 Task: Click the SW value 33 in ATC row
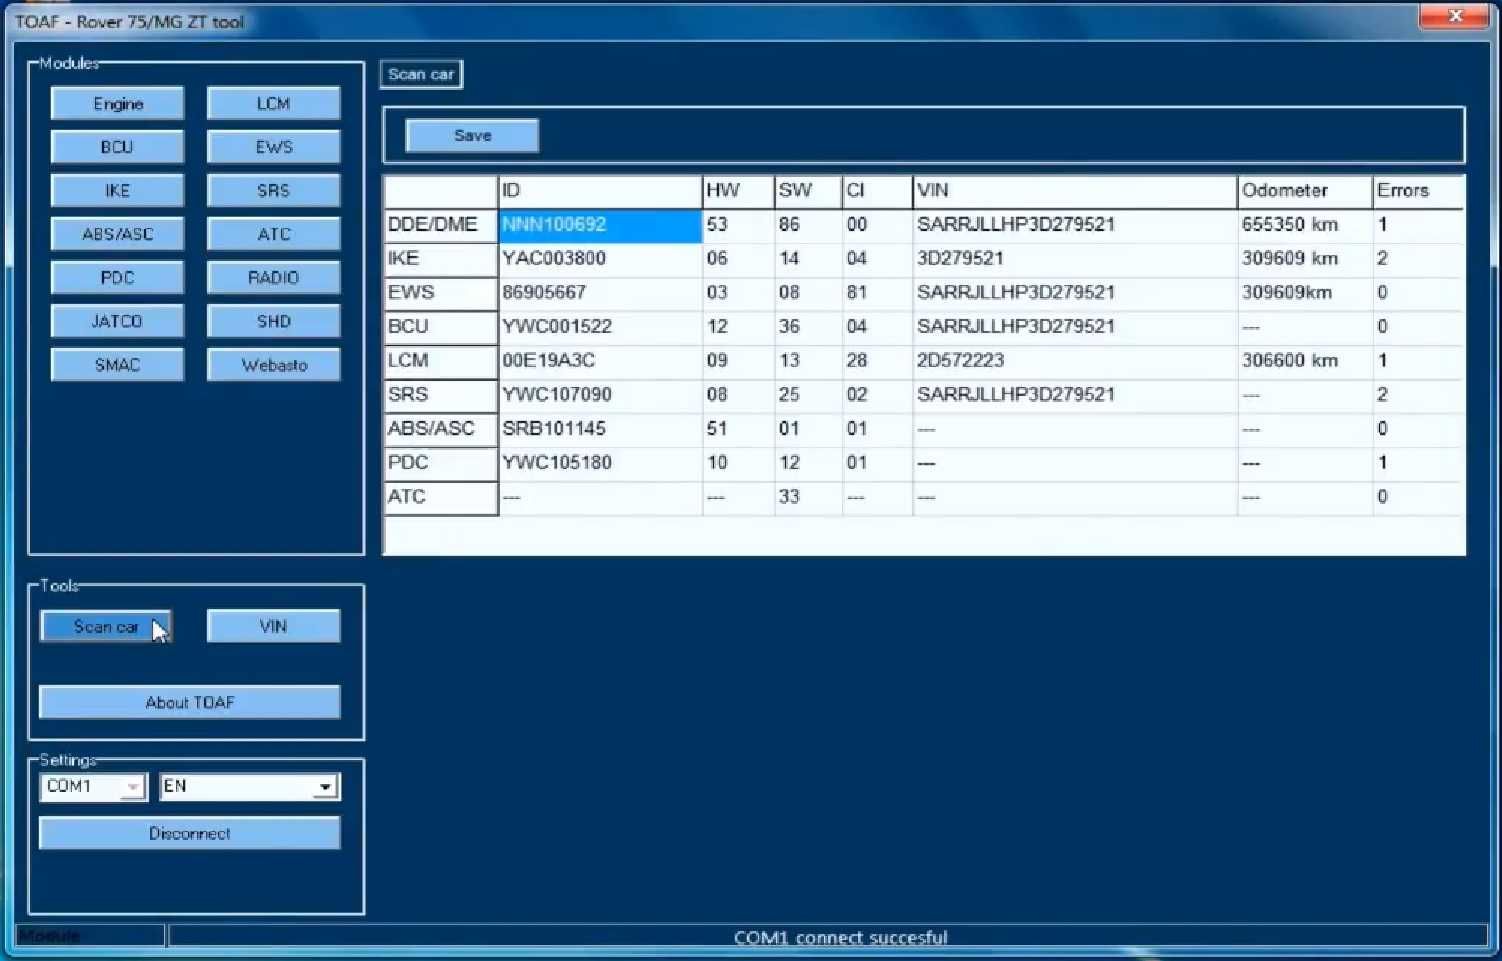coord(808,497)
